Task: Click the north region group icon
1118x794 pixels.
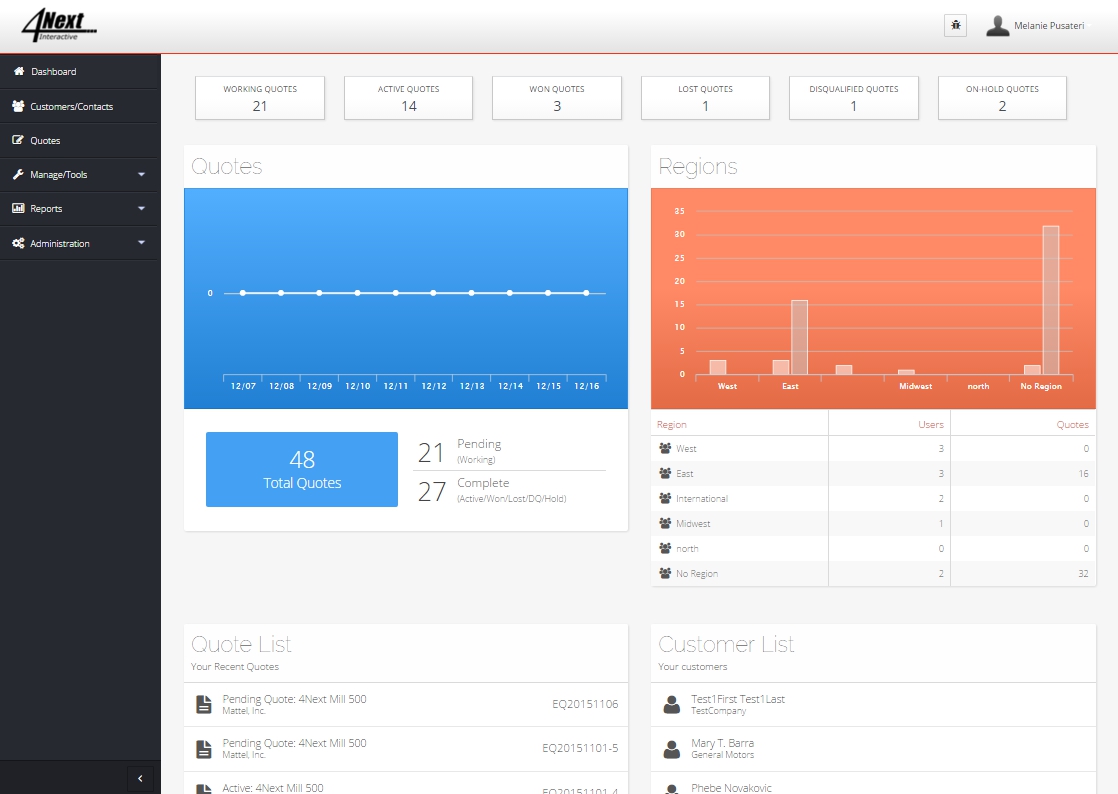Action: click(665, 548)
